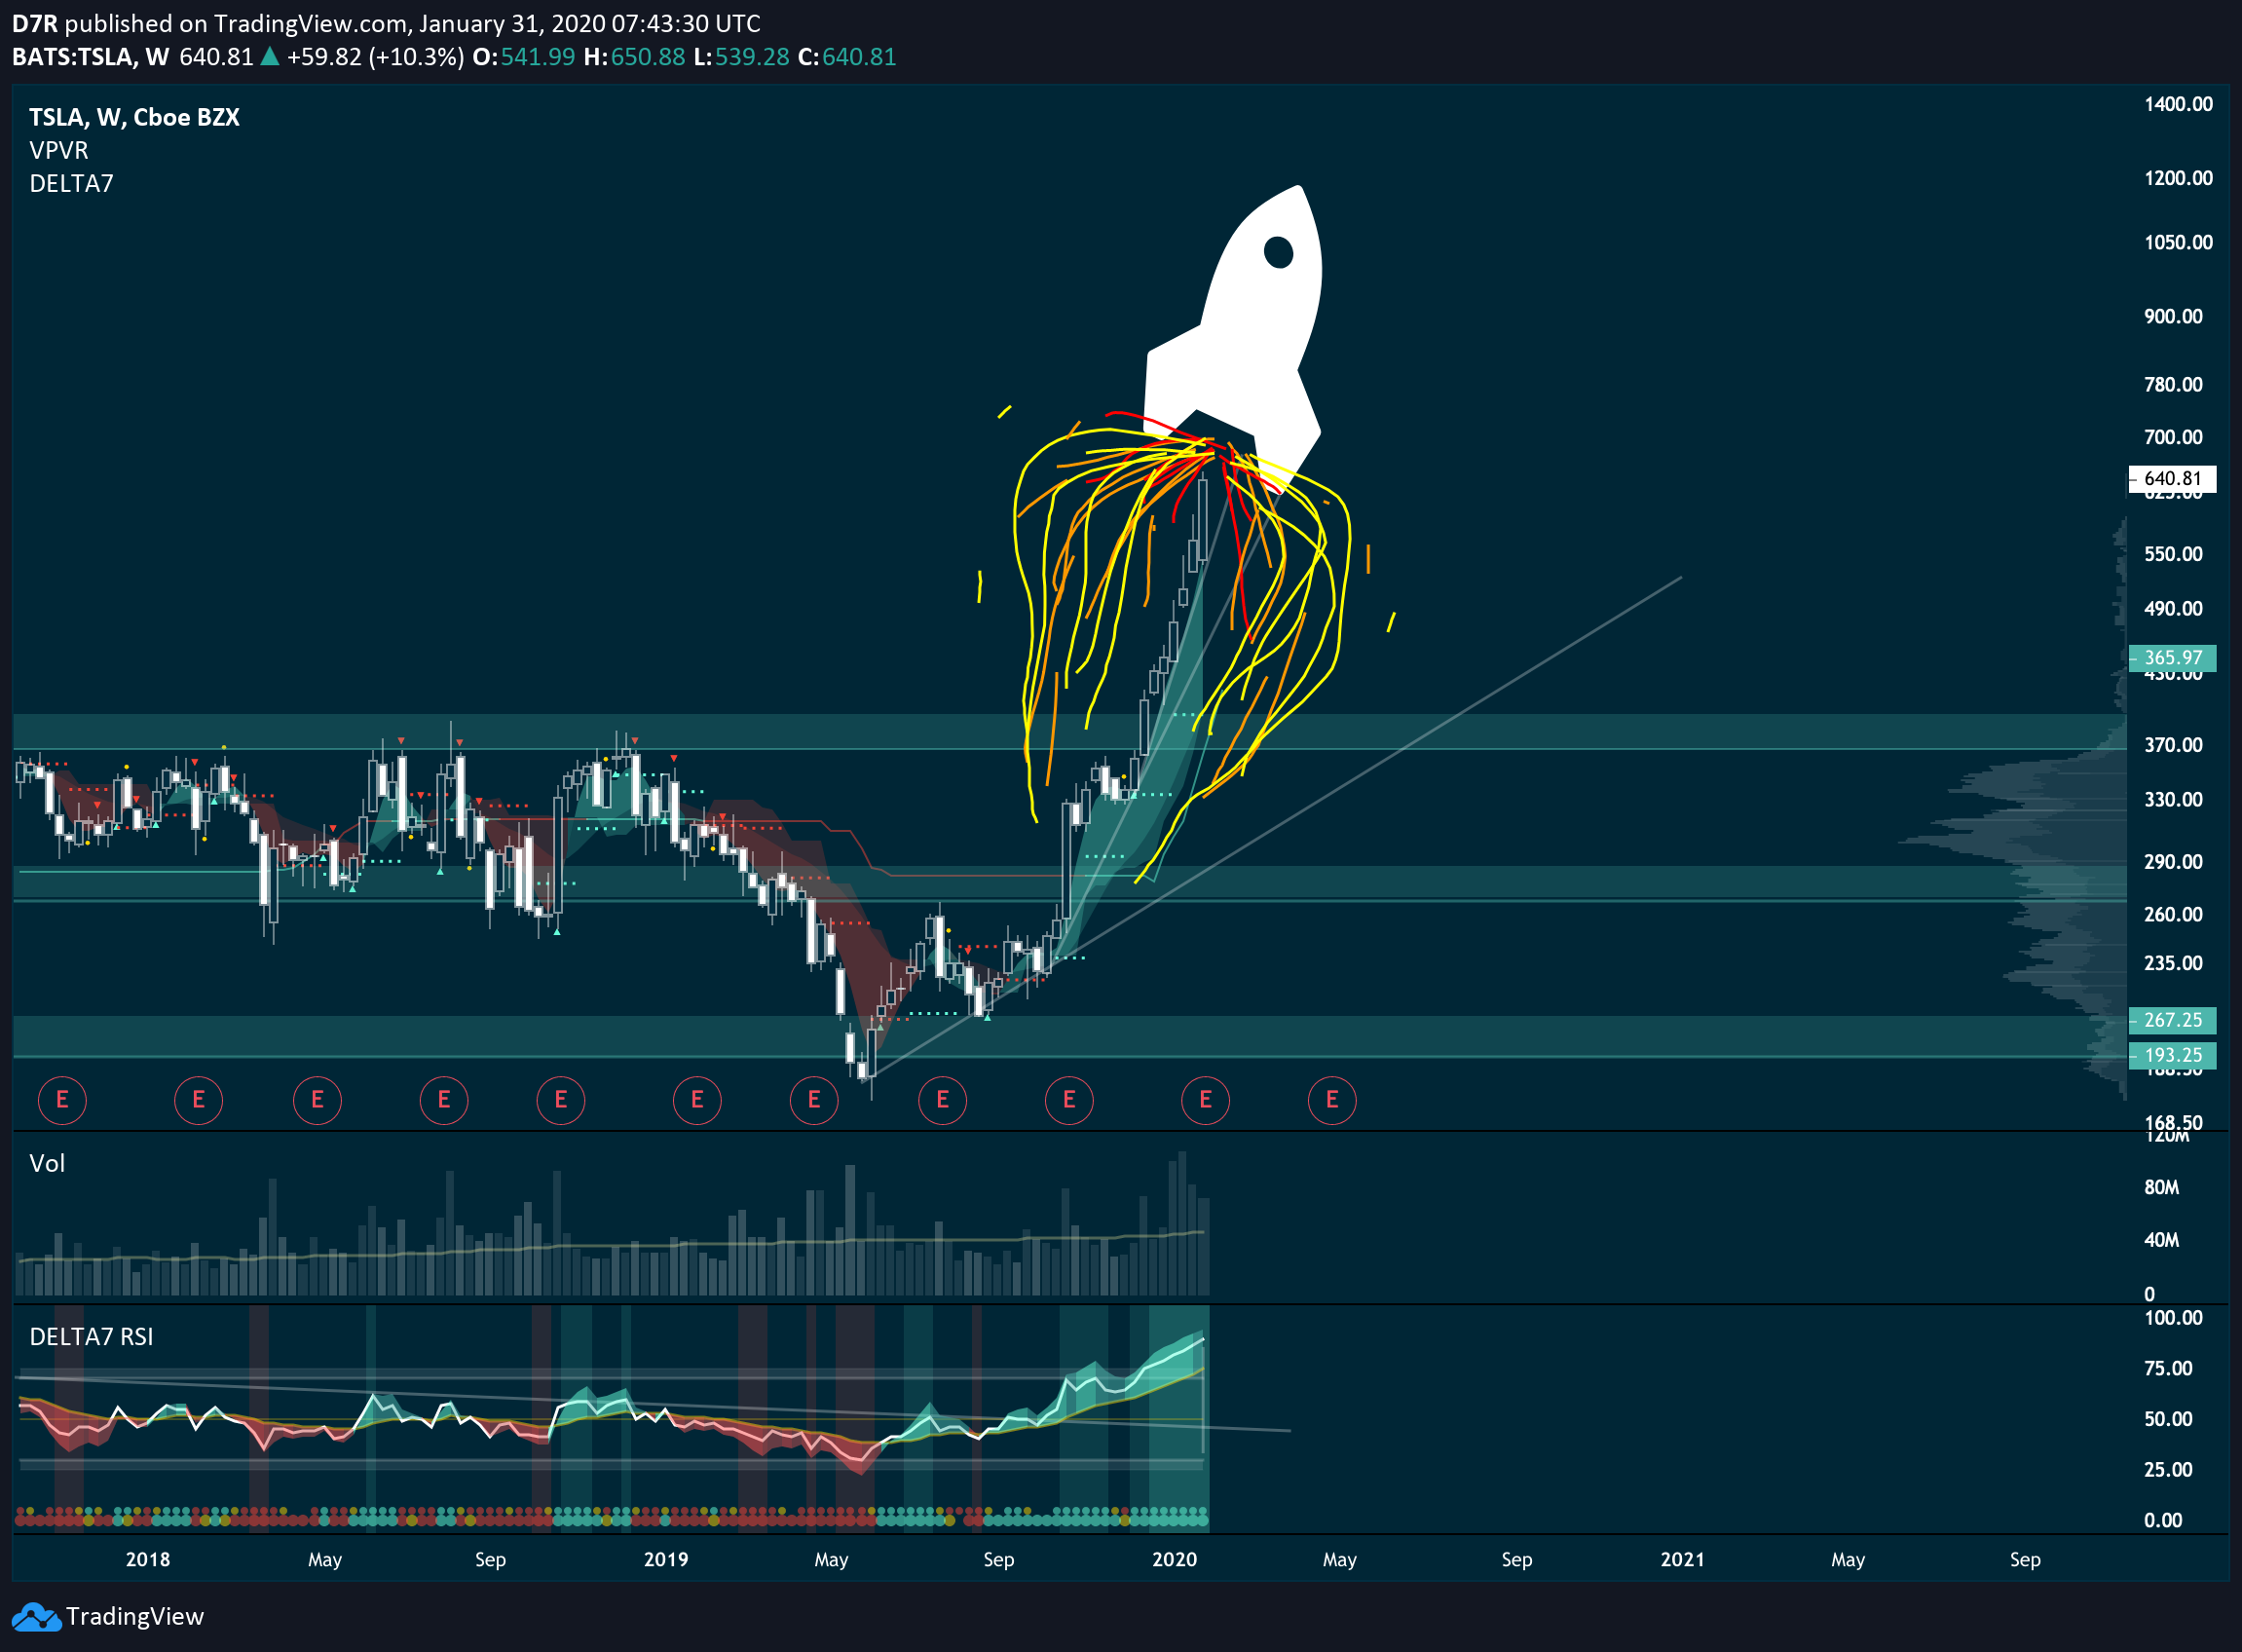The width and height of the screenshot is (2242, 1652).
Task: Open the final upcoming earnings E marker after 2020
Action: (1332, 1100)
